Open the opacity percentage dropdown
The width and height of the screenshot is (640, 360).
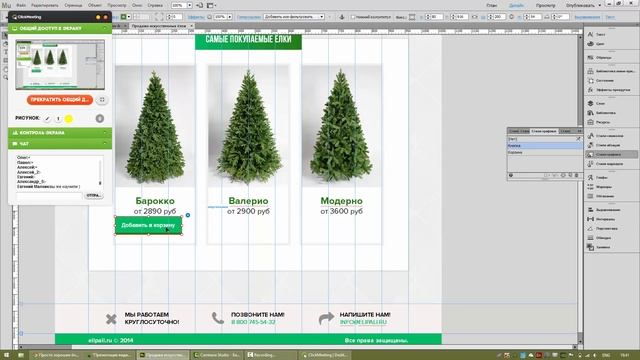229,17
